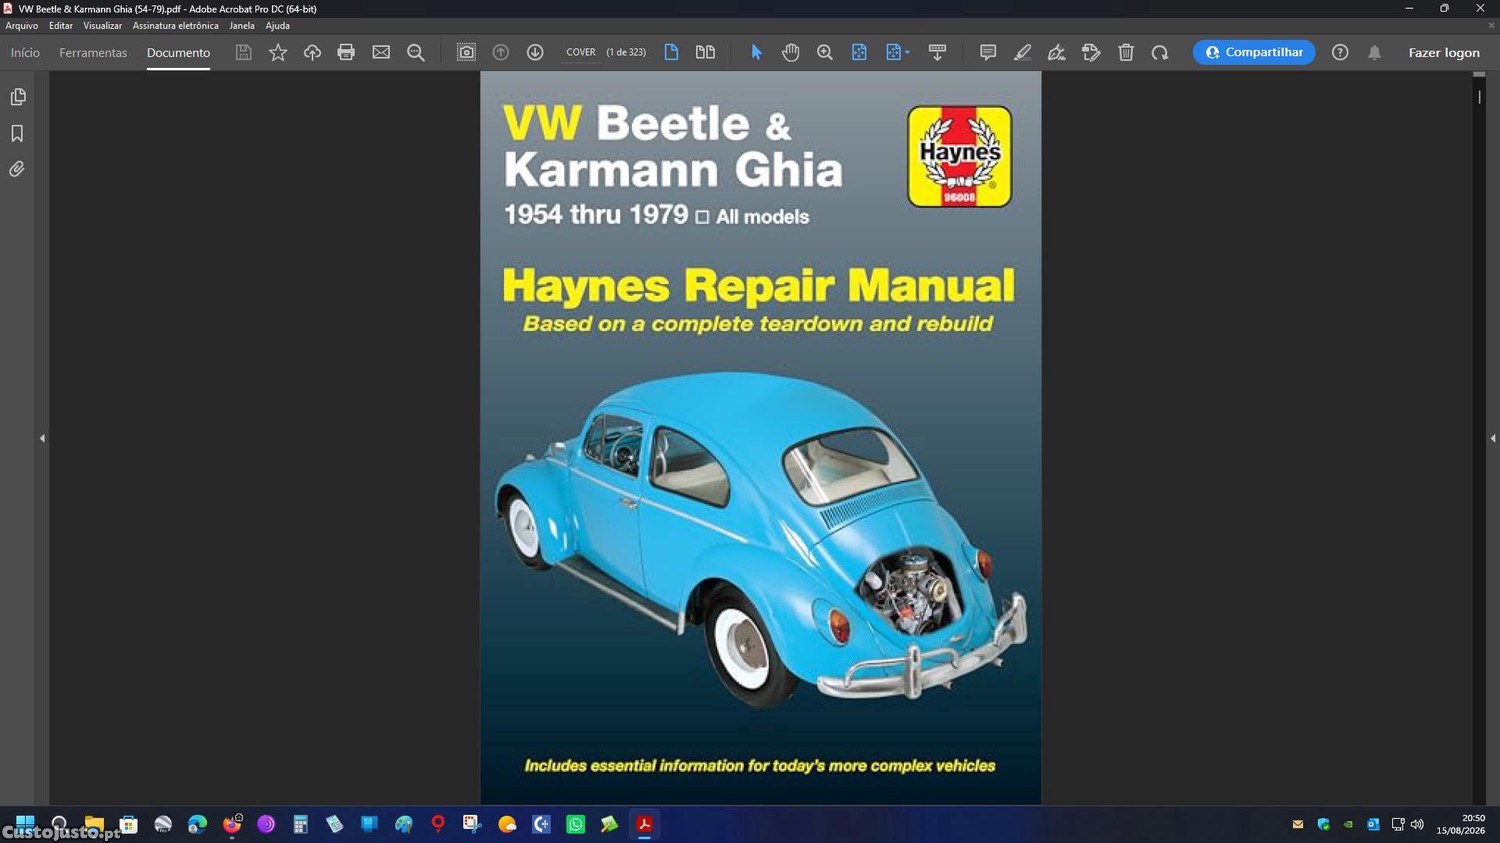The height and width of the screenshot is (843, 1500).
Task: Click the COVER page number field
Action: (x=581, y=52)
